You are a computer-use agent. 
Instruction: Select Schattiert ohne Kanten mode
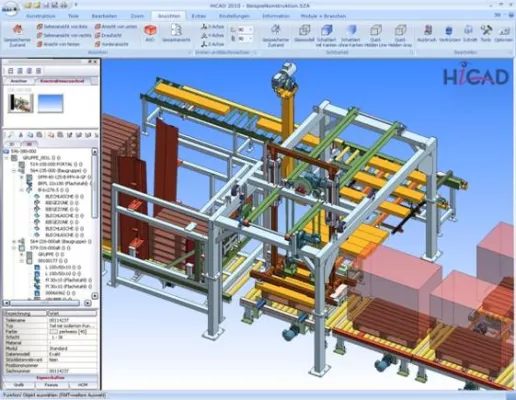351,35
